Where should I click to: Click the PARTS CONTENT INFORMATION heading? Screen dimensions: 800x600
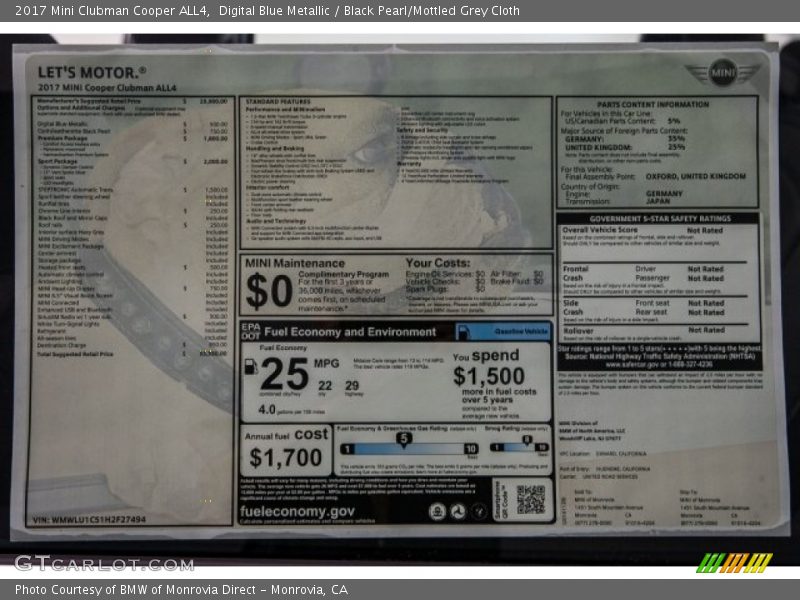(x=653, y=104)
